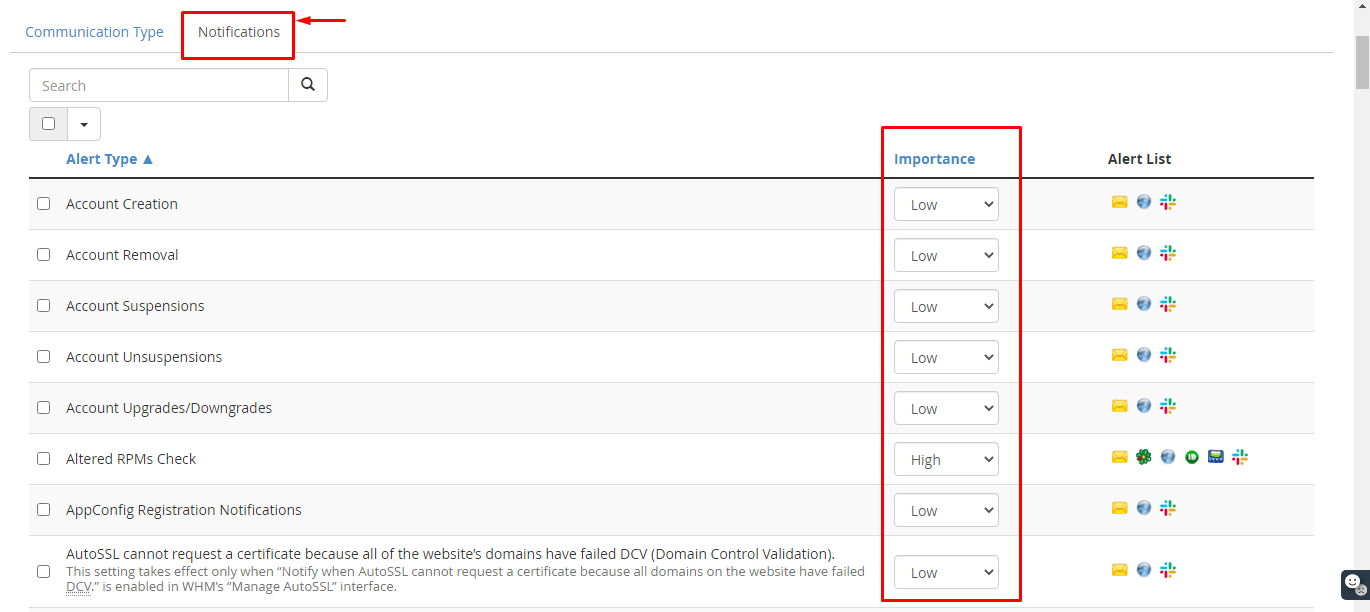Click the magnifier search button

pyautogui.click(x=308, y=85)
